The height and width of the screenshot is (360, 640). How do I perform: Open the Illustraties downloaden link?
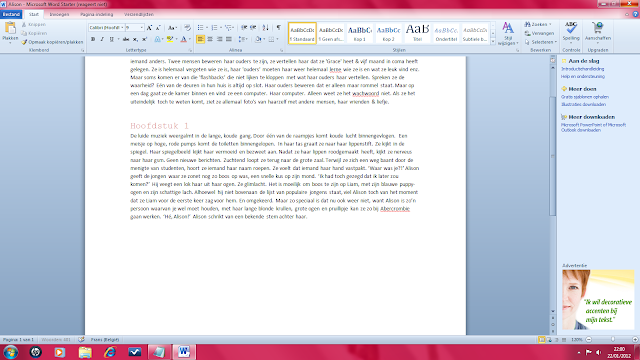(x=583, y=104)
